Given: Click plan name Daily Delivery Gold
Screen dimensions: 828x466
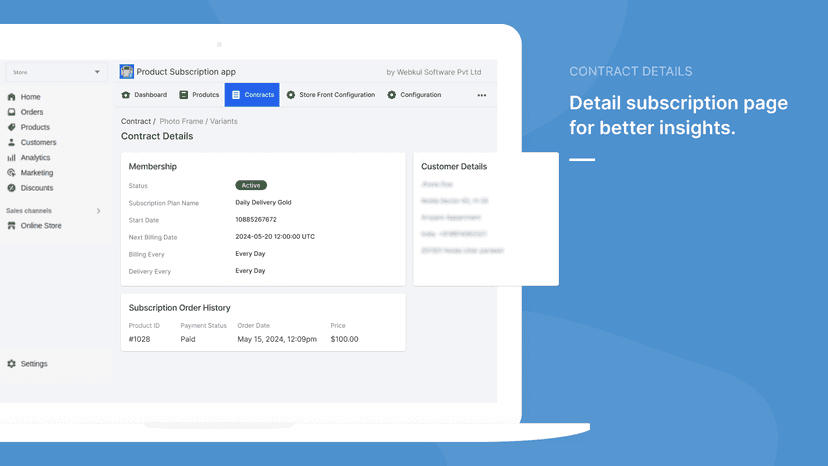Looking at the screenshot, I should coord(264,202).
